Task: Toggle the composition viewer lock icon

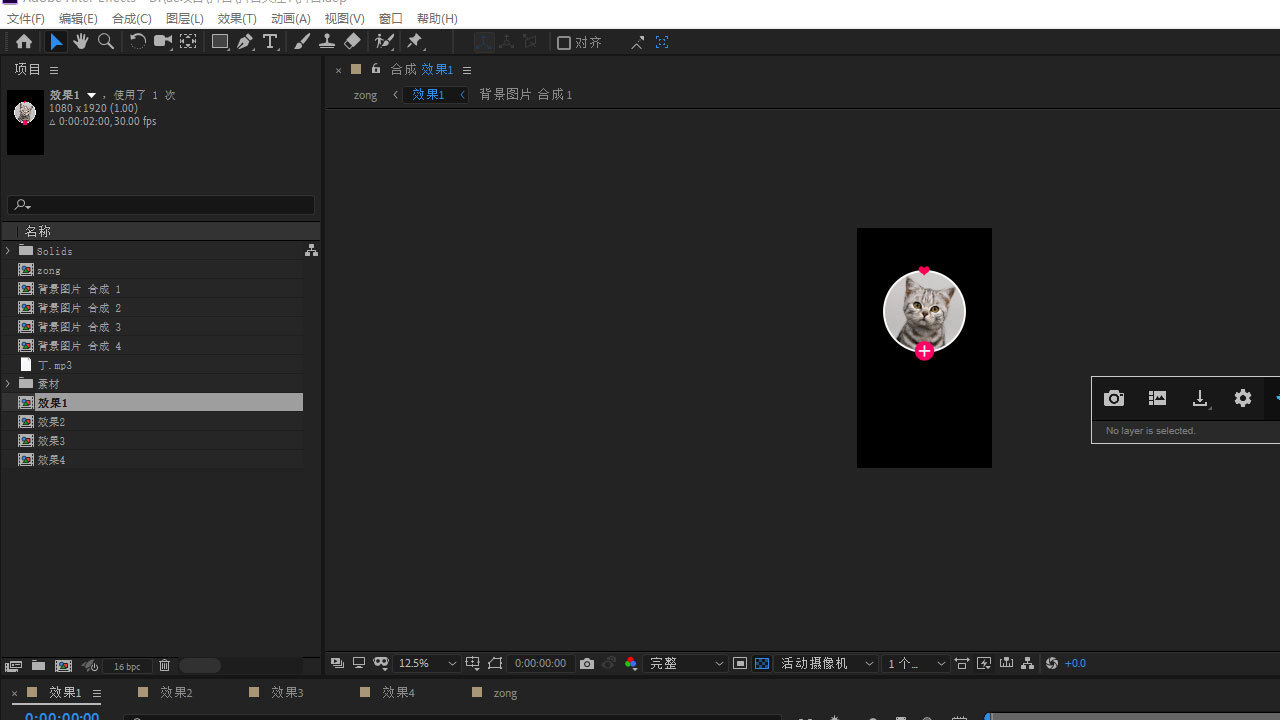Action: [x=376, y=69]
